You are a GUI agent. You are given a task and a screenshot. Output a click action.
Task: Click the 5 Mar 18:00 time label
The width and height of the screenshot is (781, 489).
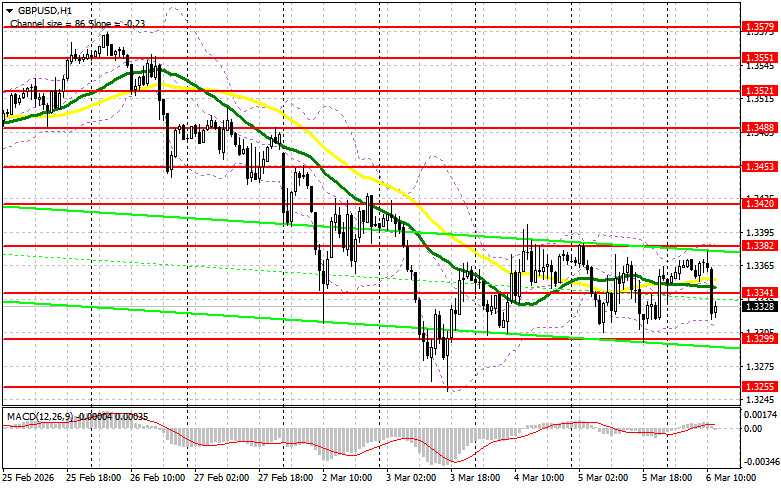[x=667, y=478]
